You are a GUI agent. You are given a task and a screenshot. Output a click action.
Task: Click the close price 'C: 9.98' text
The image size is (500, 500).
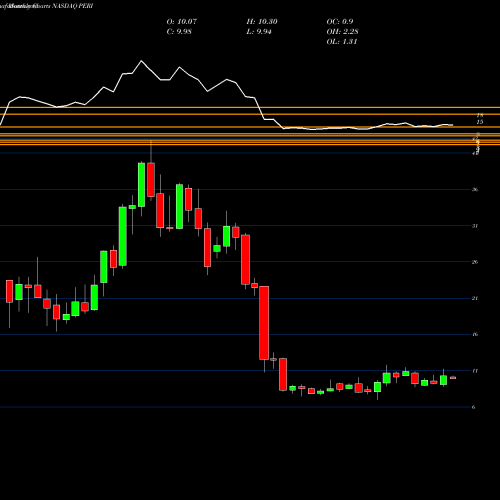(x=179, y=32)
